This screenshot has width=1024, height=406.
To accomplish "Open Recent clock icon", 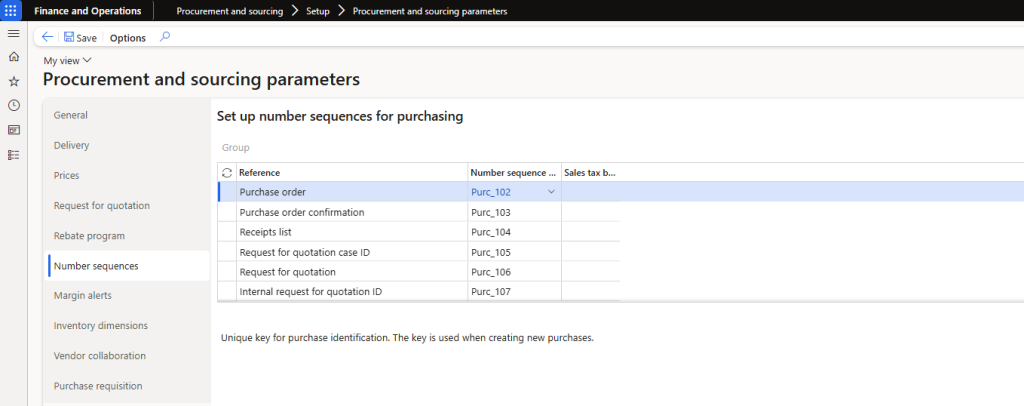I will (13, 105).
